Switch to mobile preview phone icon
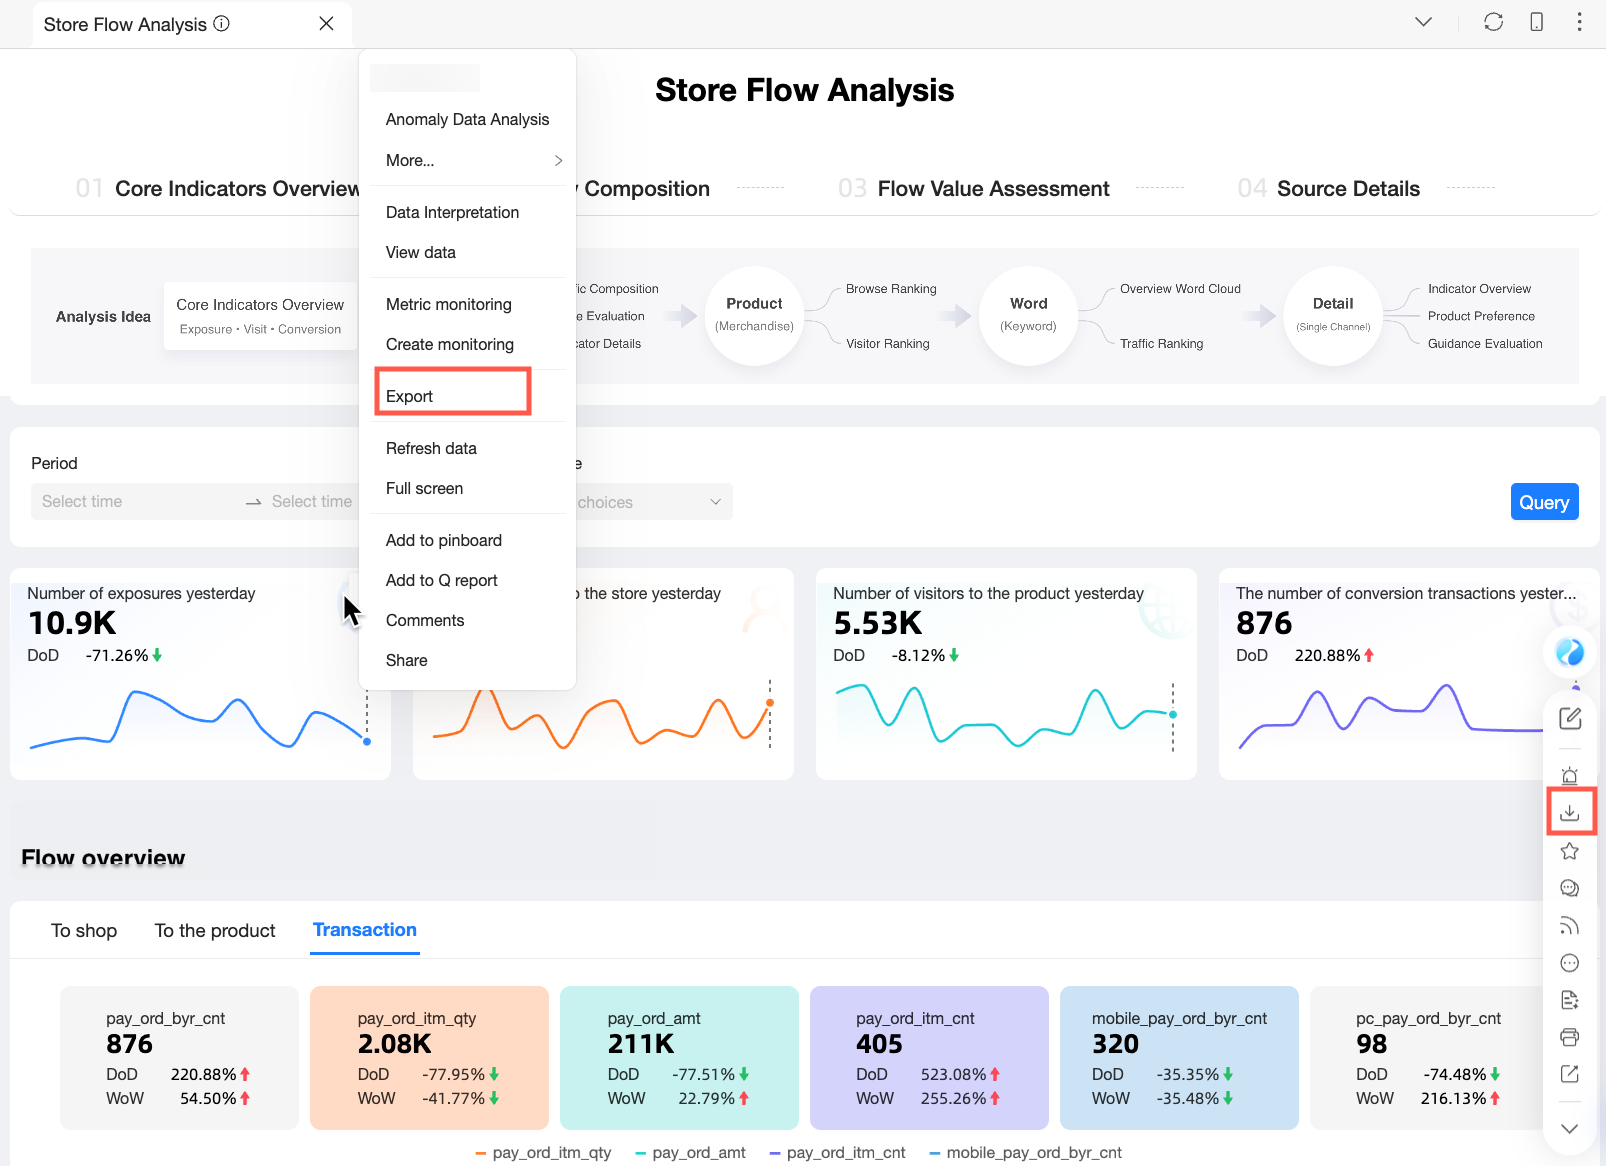This screenshot has width=1606, height=1166. tap(1536, 22)
